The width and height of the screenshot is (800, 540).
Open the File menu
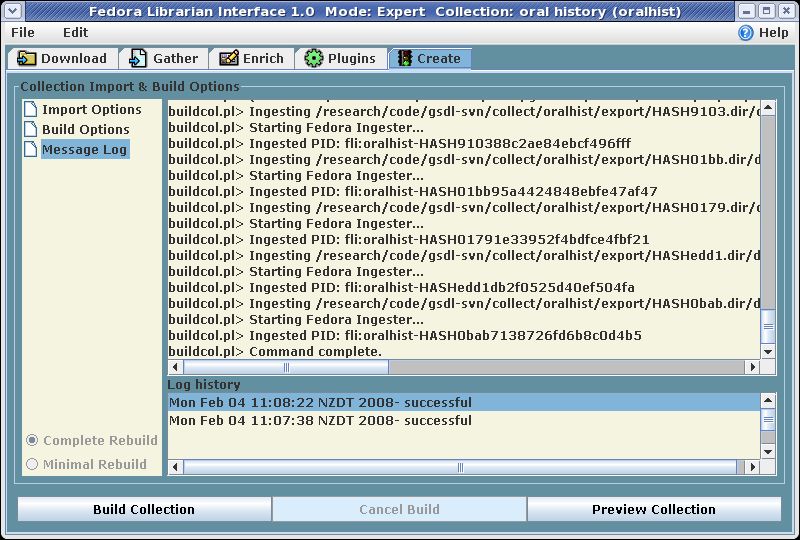tap(23, 33)
